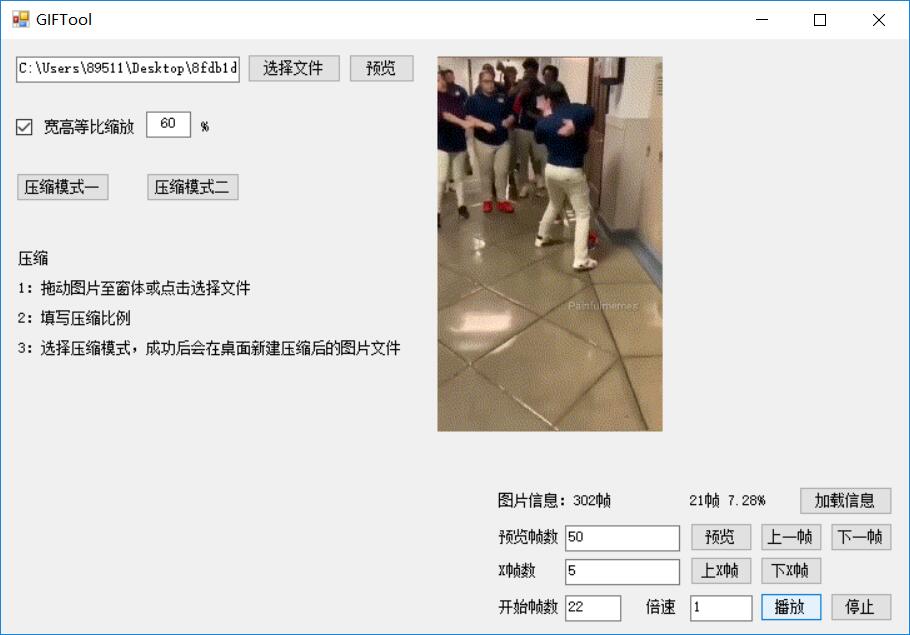Viewport: 910px width, 635px height.
Task: Click the 预览 button beside 预览帧数
Action: coord(721,537)
